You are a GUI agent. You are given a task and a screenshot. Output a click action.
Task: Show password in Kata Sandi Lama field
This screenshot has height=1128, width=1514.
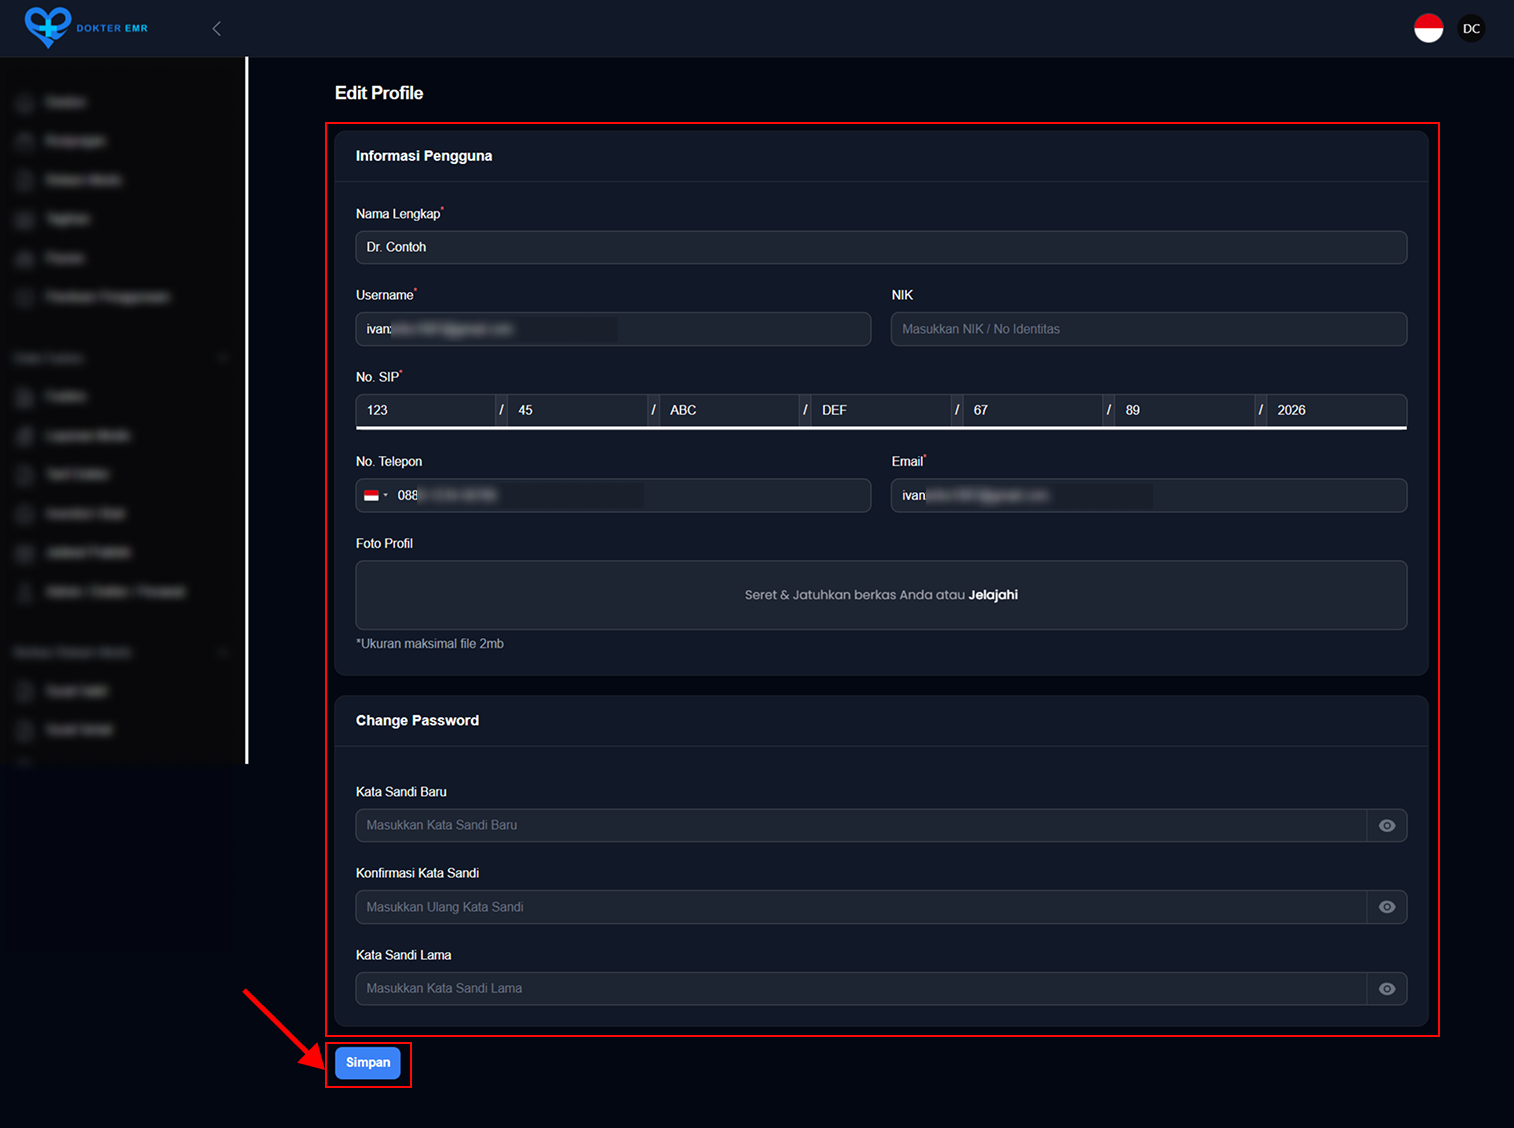point(1387,988)
